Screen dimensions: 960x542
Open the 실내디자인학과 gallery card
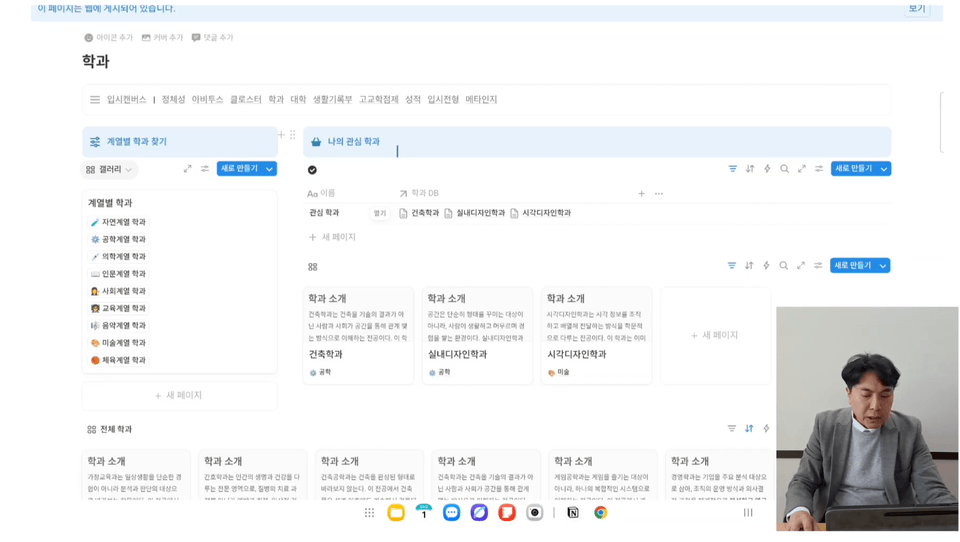pyautogui.click(x=478, y=336)
